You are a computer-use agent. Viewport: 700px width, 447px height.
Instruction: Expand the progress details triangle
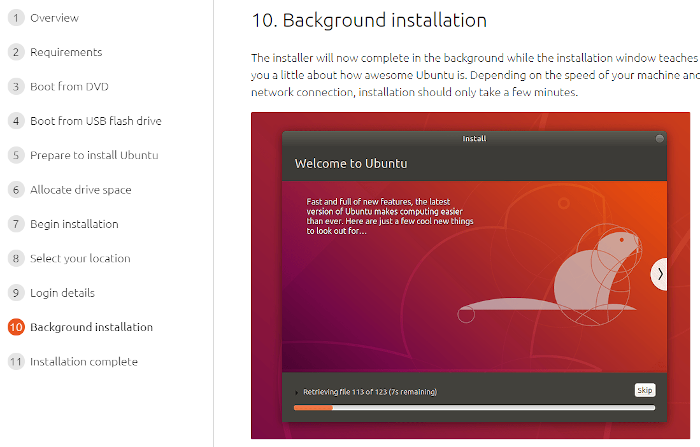296,392
